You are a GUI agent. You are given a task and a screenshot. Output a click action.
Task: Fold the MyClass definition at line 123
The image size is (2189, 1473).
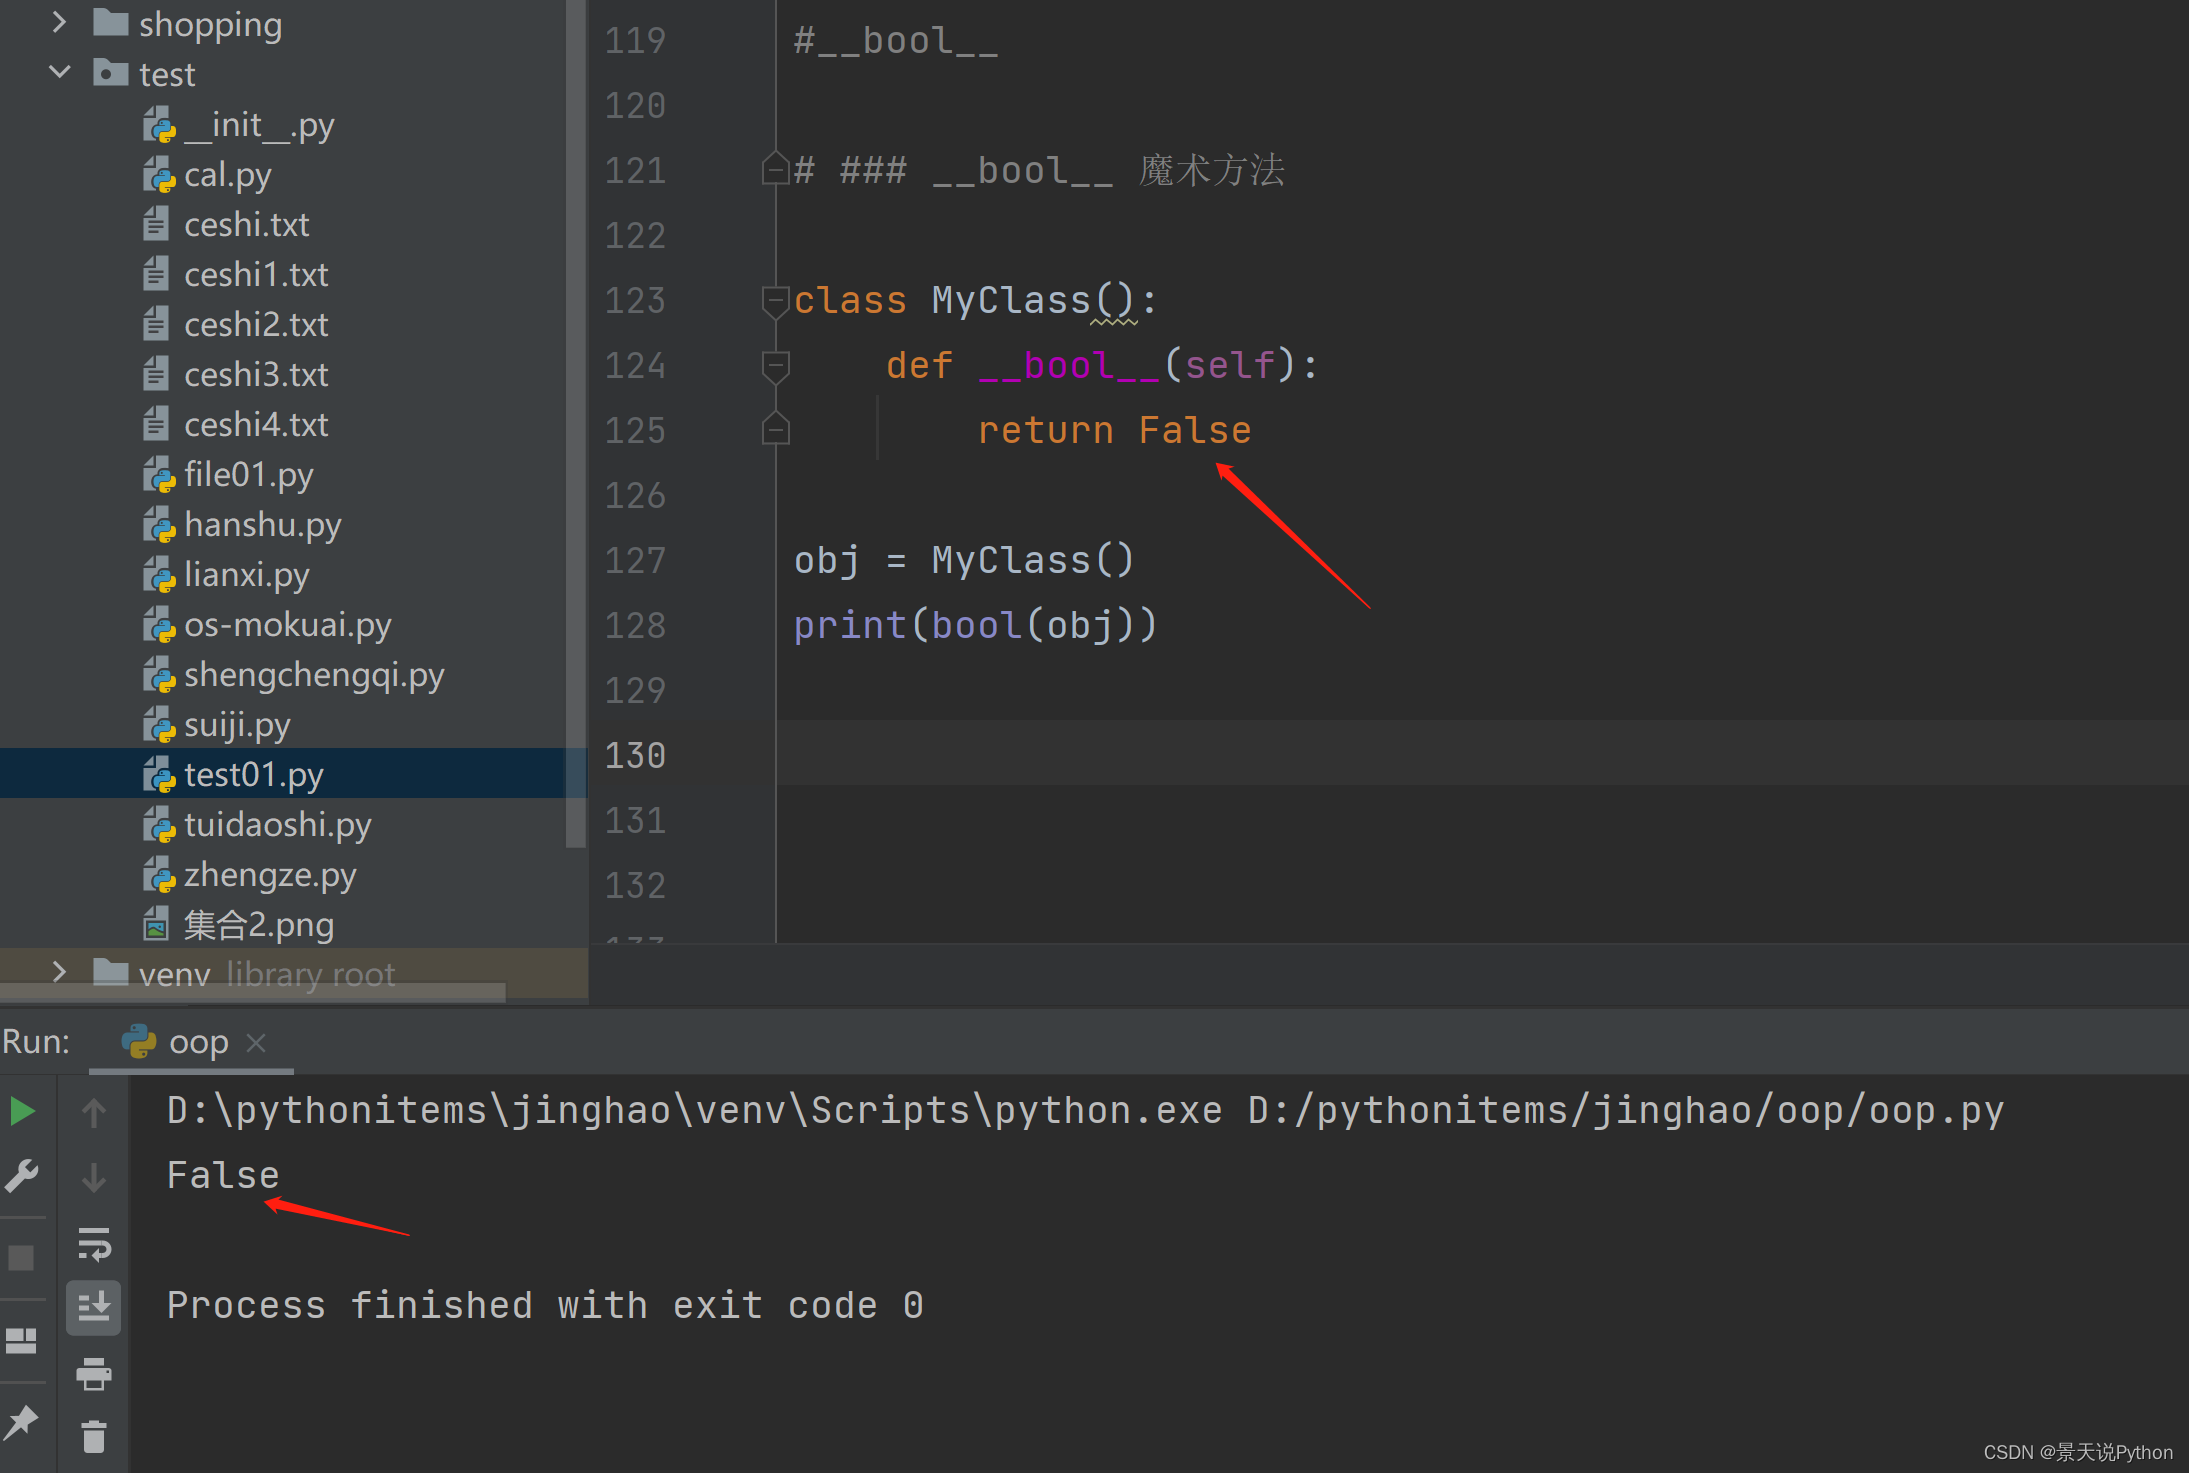point(775,301)
